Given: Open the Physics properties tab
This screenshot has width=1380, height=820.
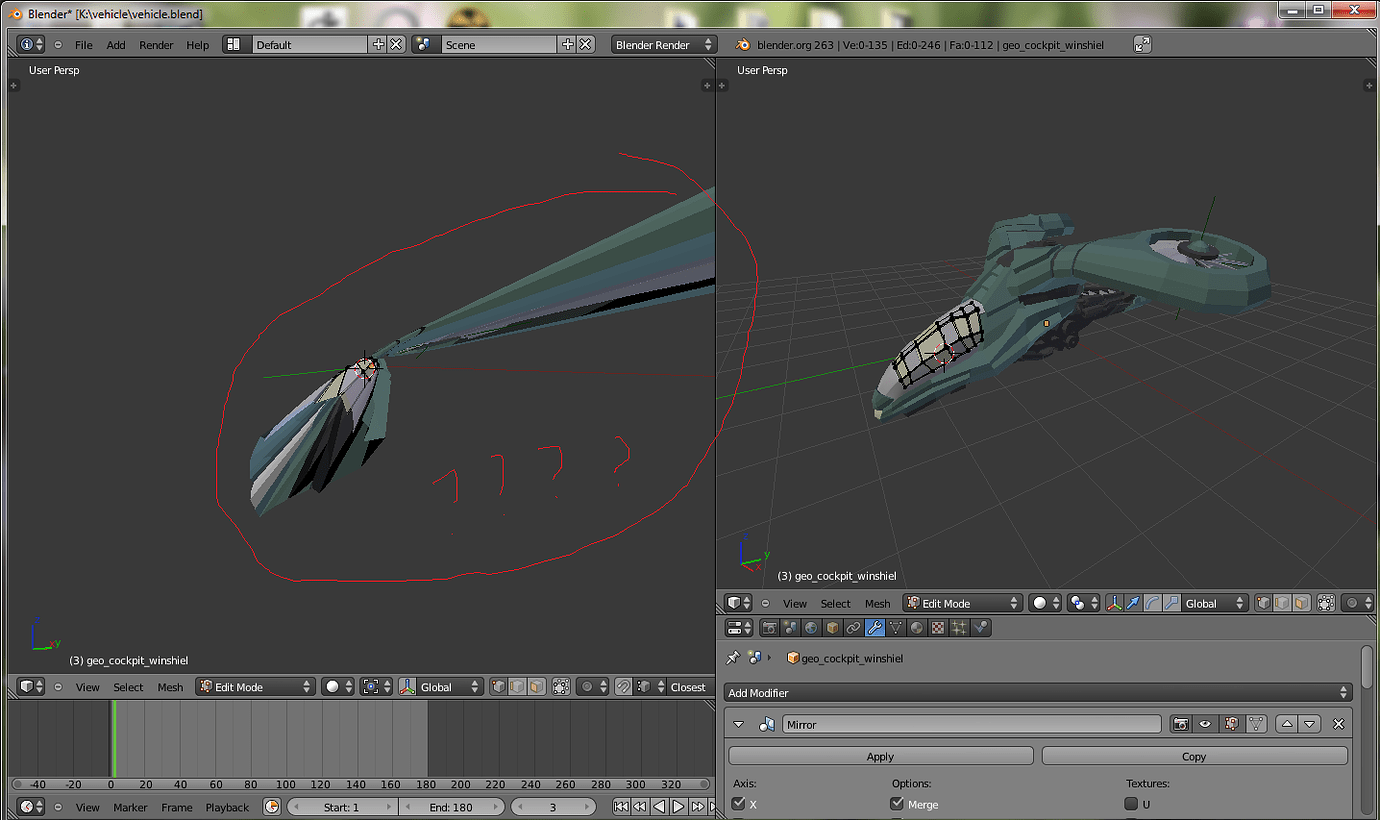Looking at the screenshot, I should click(980, 628).
